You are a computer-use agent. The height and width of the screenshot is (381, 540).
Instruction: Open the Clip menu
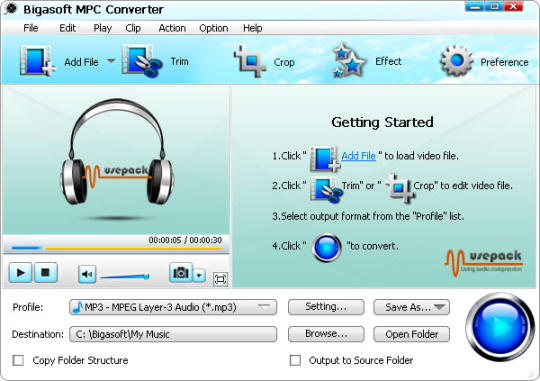pyautogui.click(x=133, y=28)
